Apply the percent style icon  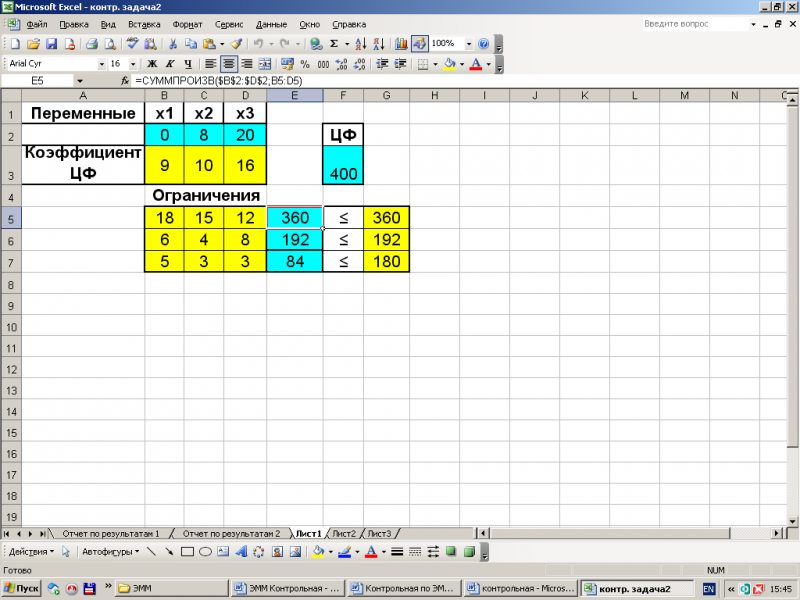[305, 64]
